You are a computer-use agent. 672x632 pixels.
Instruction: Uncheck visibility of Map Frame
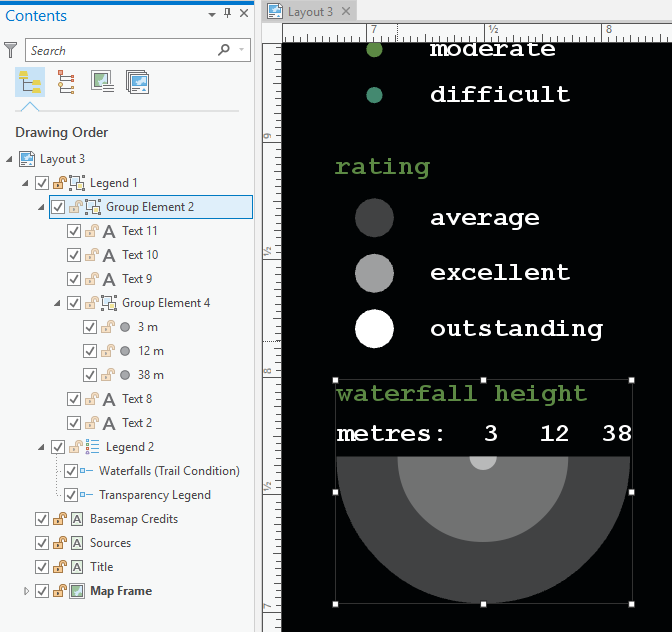pyautogui.click(x=42, y=591)
